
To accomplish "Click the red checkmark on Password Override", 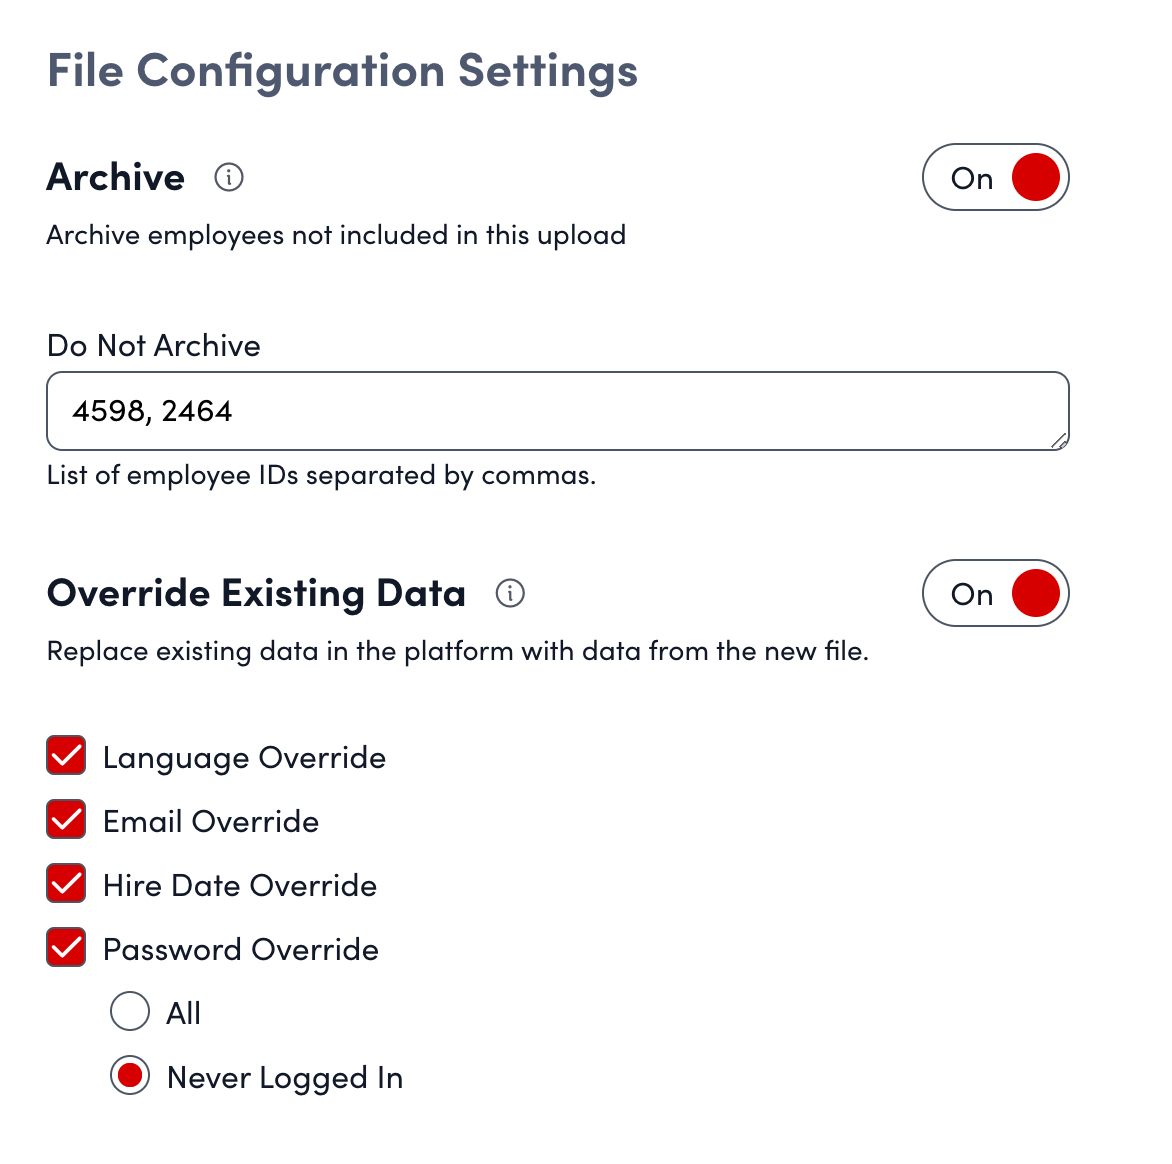I will tap(65, 948).
